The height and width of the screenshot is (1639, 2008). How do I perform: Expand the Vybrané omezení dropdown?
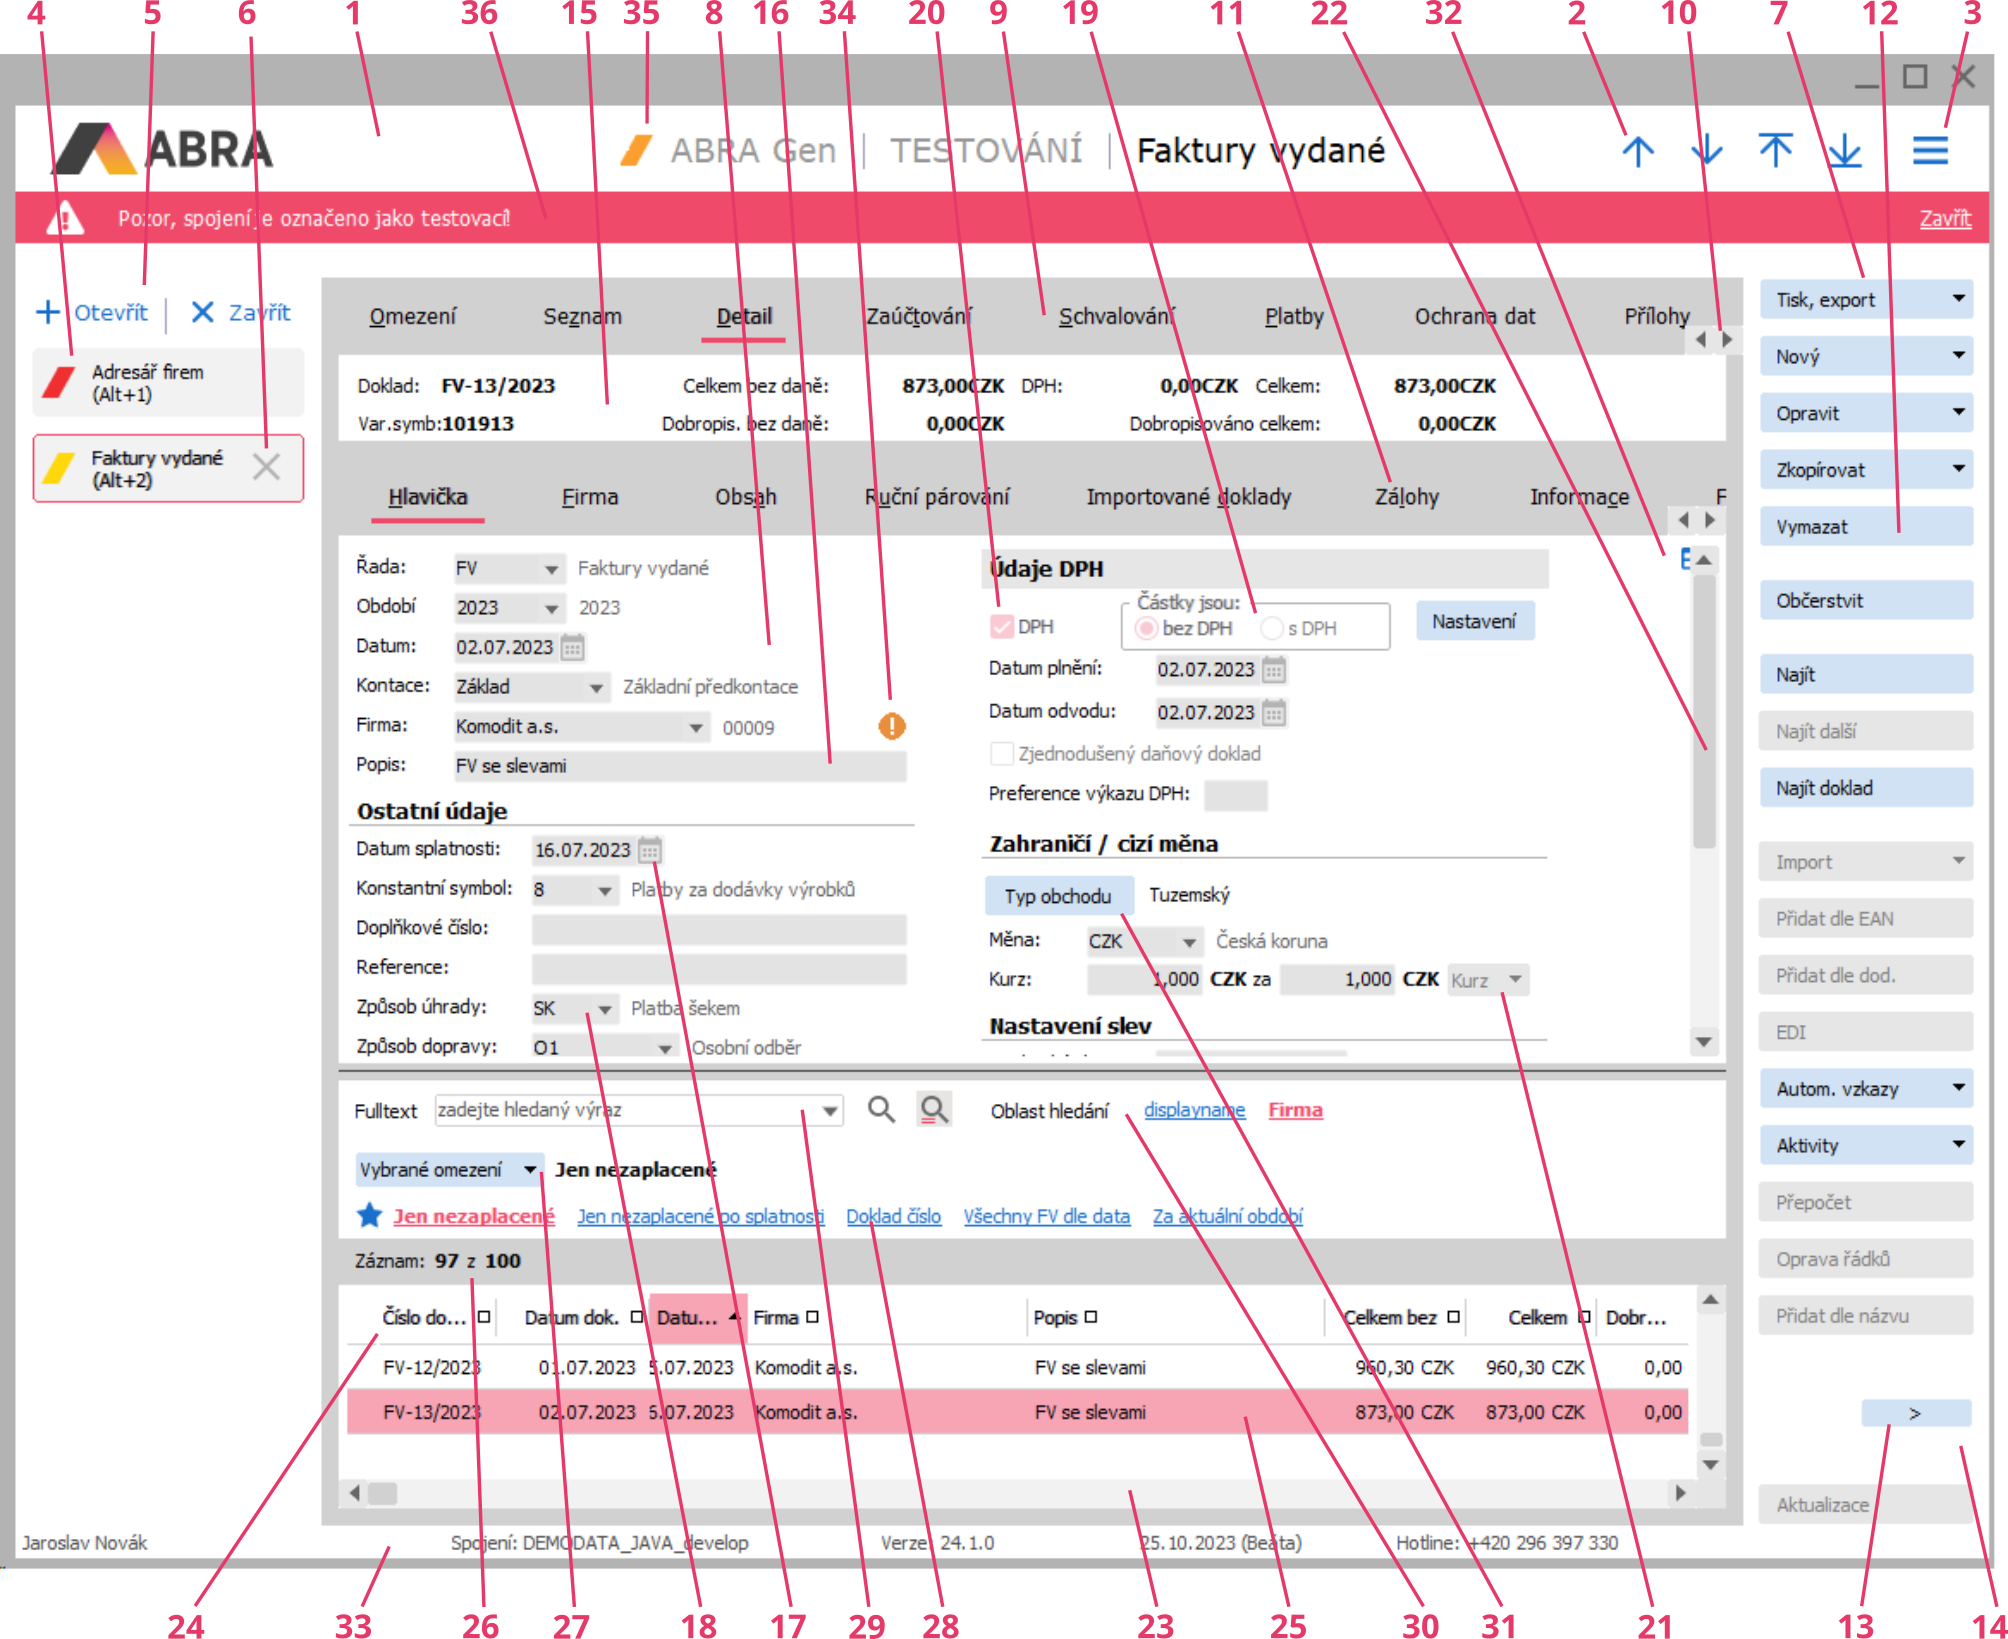[x=529, y=1169]
